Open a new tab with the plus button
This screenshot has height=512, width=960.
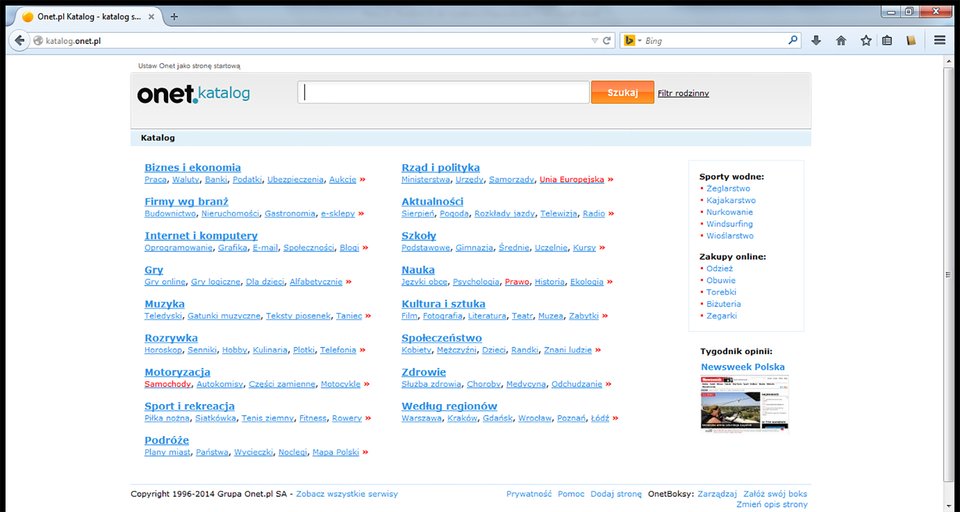[x=174, y=17]
